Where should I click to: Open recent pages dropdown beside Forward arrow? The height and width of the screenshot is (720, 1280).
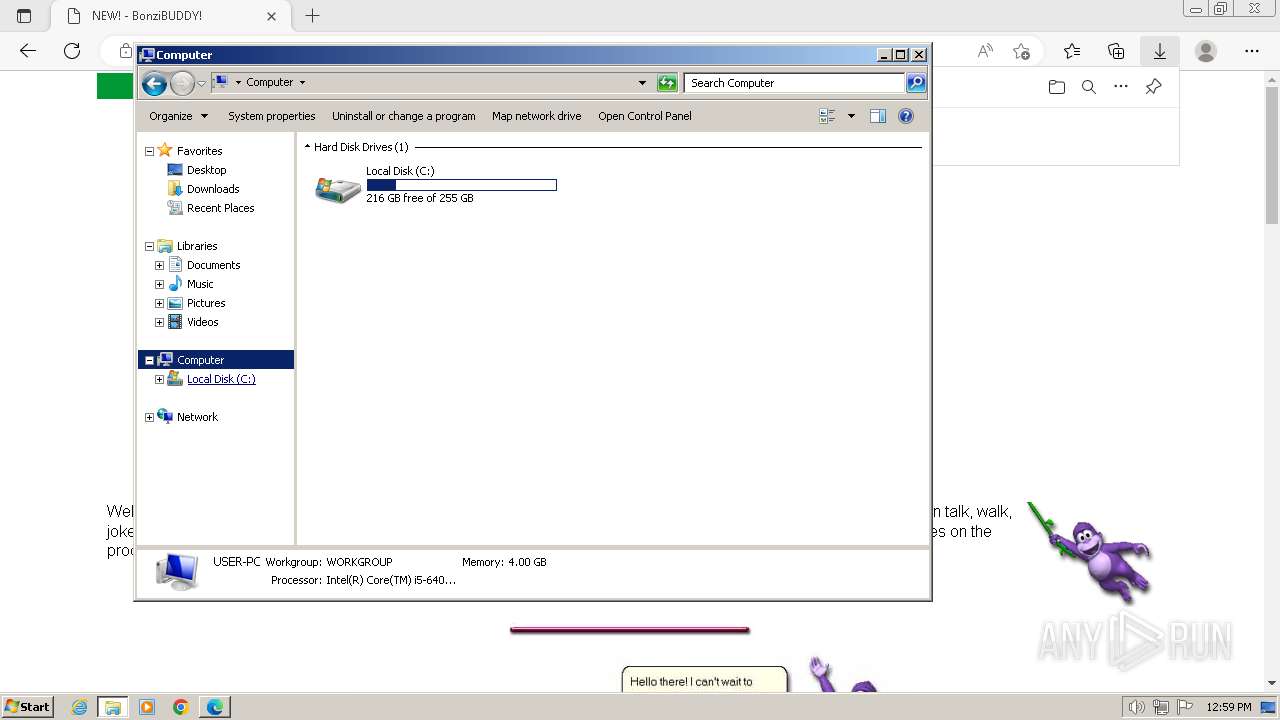201,83
